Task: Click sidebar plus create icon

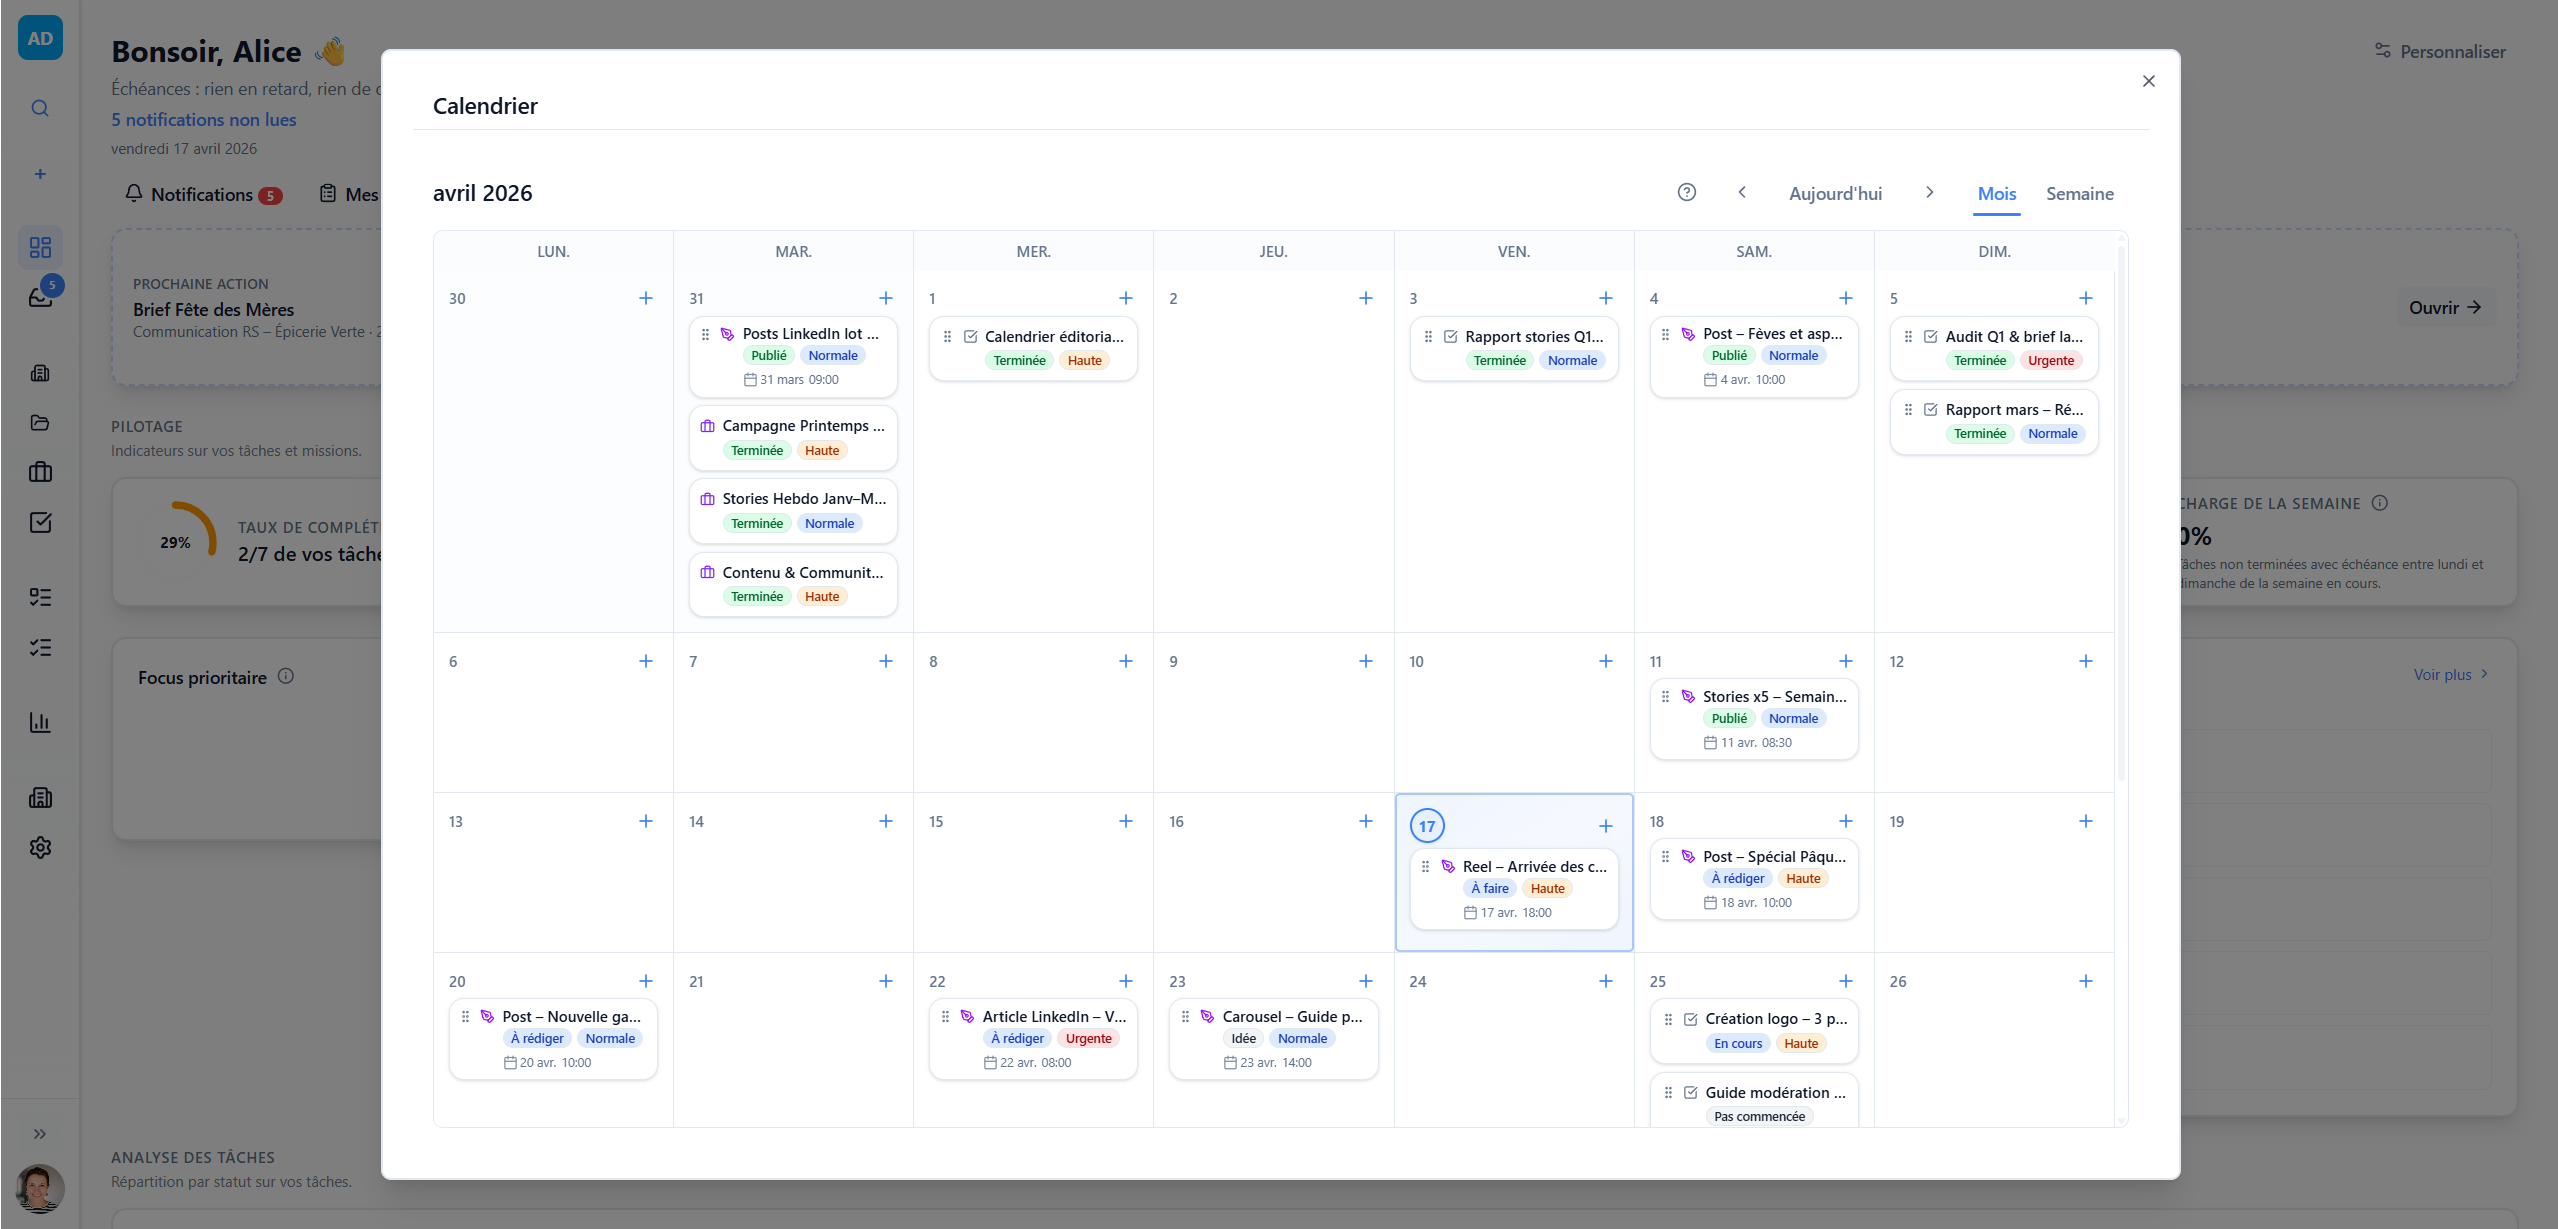Action: click(x=40, y=174)
